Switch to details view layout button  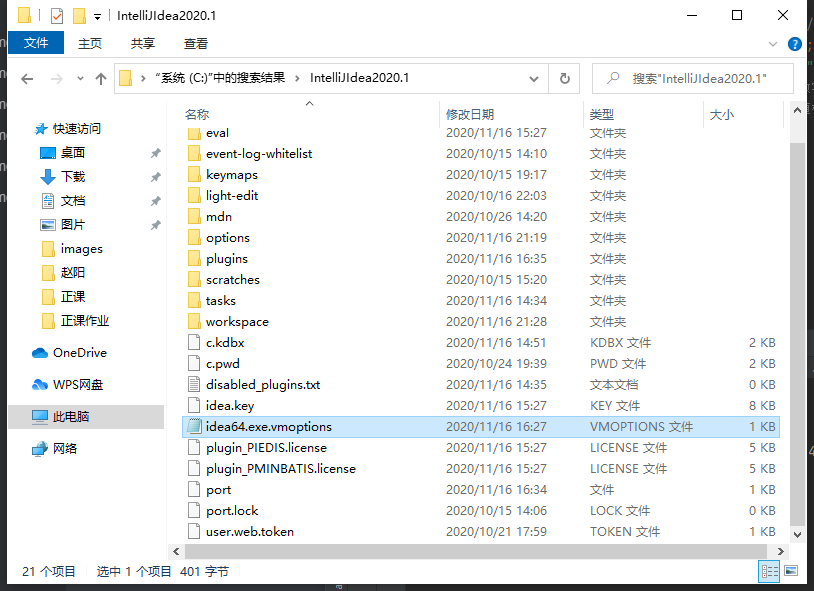[769, 572]
